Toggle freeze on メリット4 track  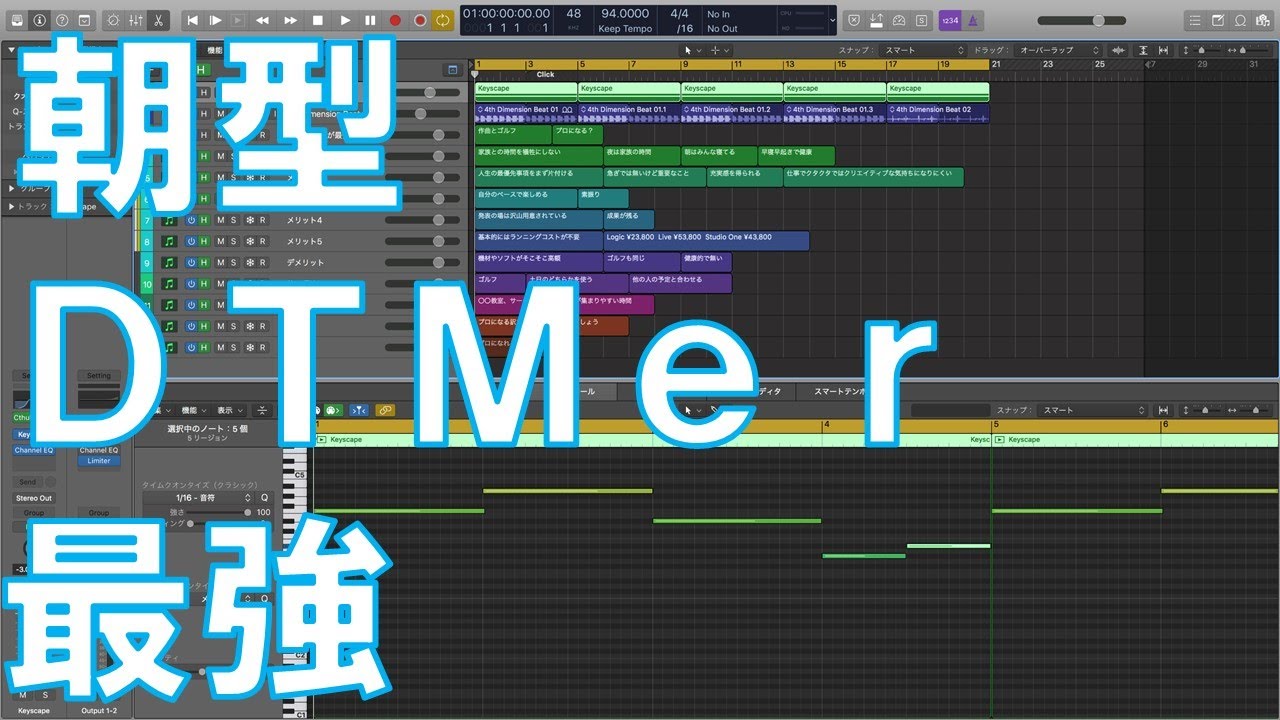250,220
